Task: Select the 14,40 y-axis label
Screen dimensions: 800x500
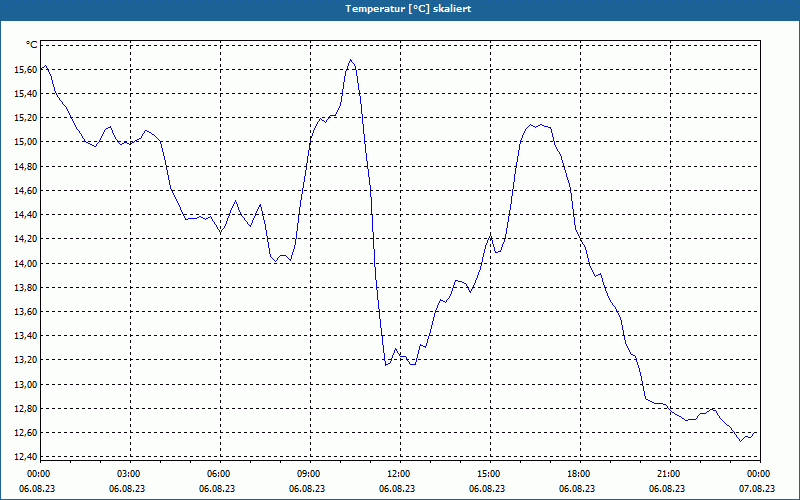Action: (26, 215)
